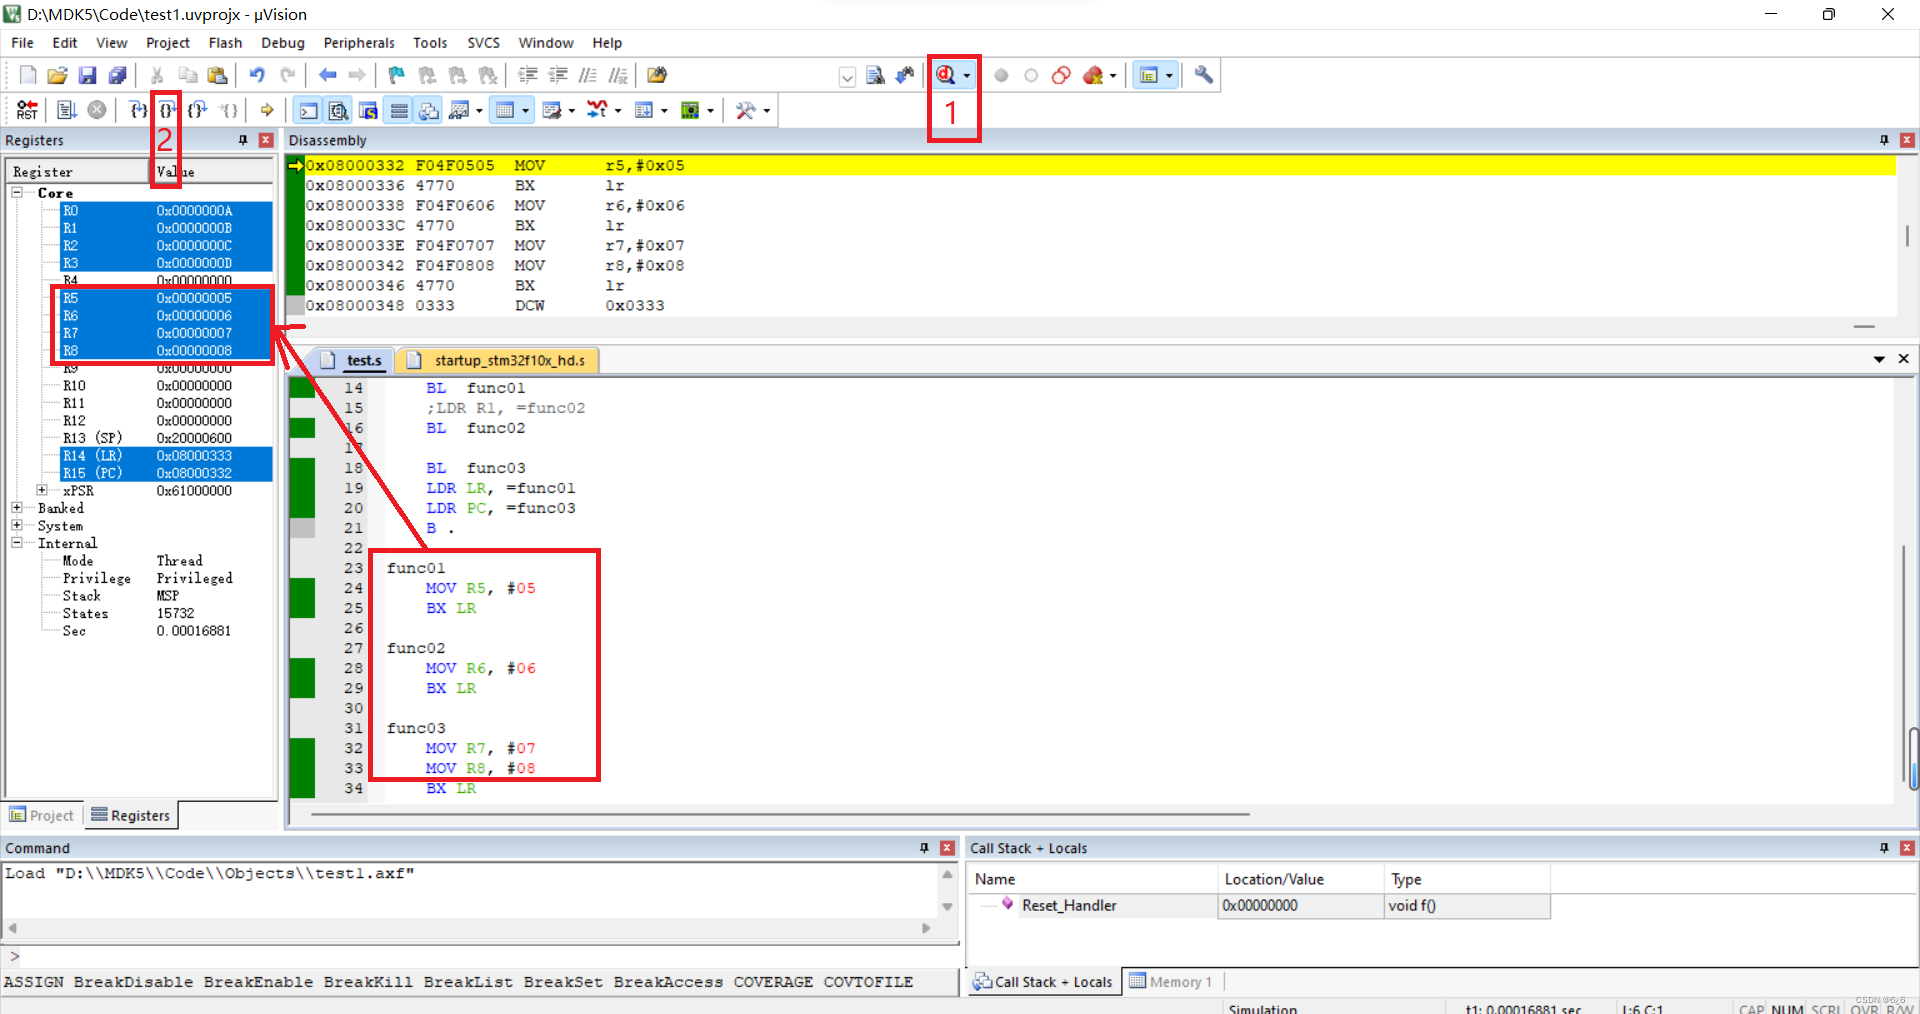Screen dimensions: 1920x1014
Task: Toggle auto-hide pin on Call Stack panel
Action: (x=1884, y=848)
